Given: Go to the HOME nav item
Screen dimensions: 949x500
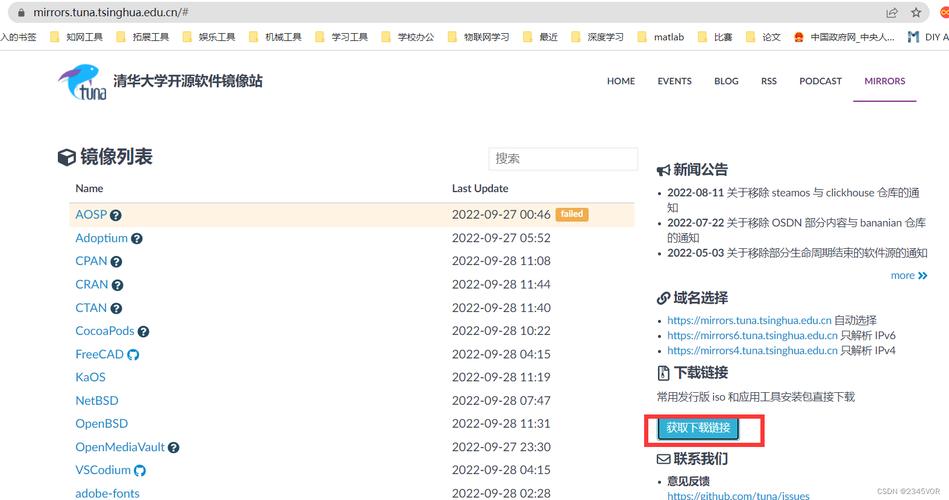Looking at the screenshot, I should [621, 81].
